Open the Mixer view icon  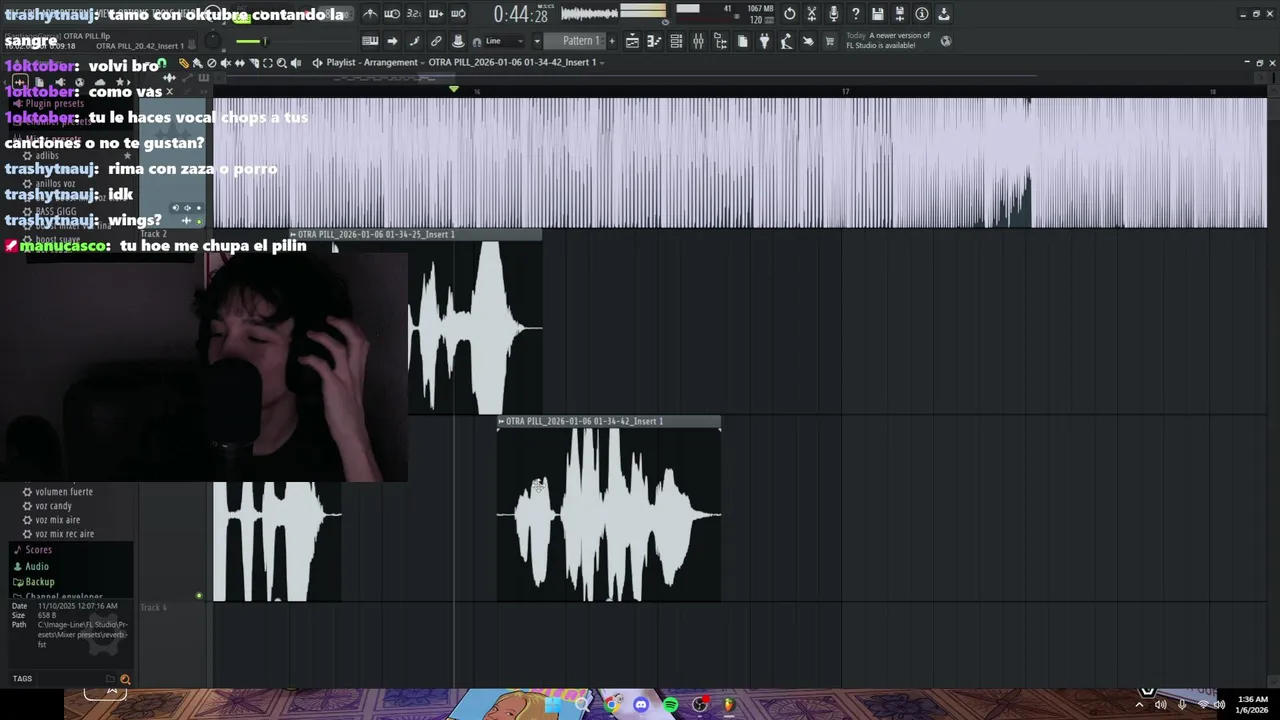(698, 41)
